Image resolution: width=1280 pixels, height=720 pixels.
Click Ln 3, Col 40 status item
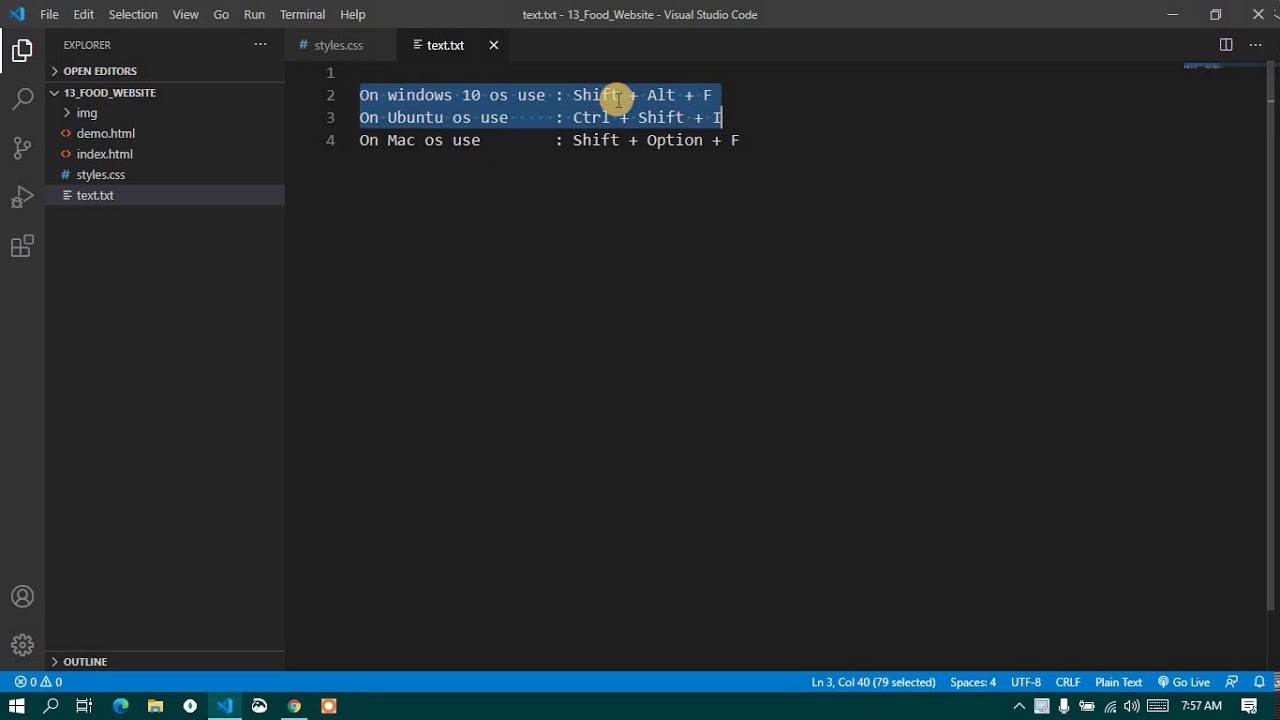[x=873, y=682]
